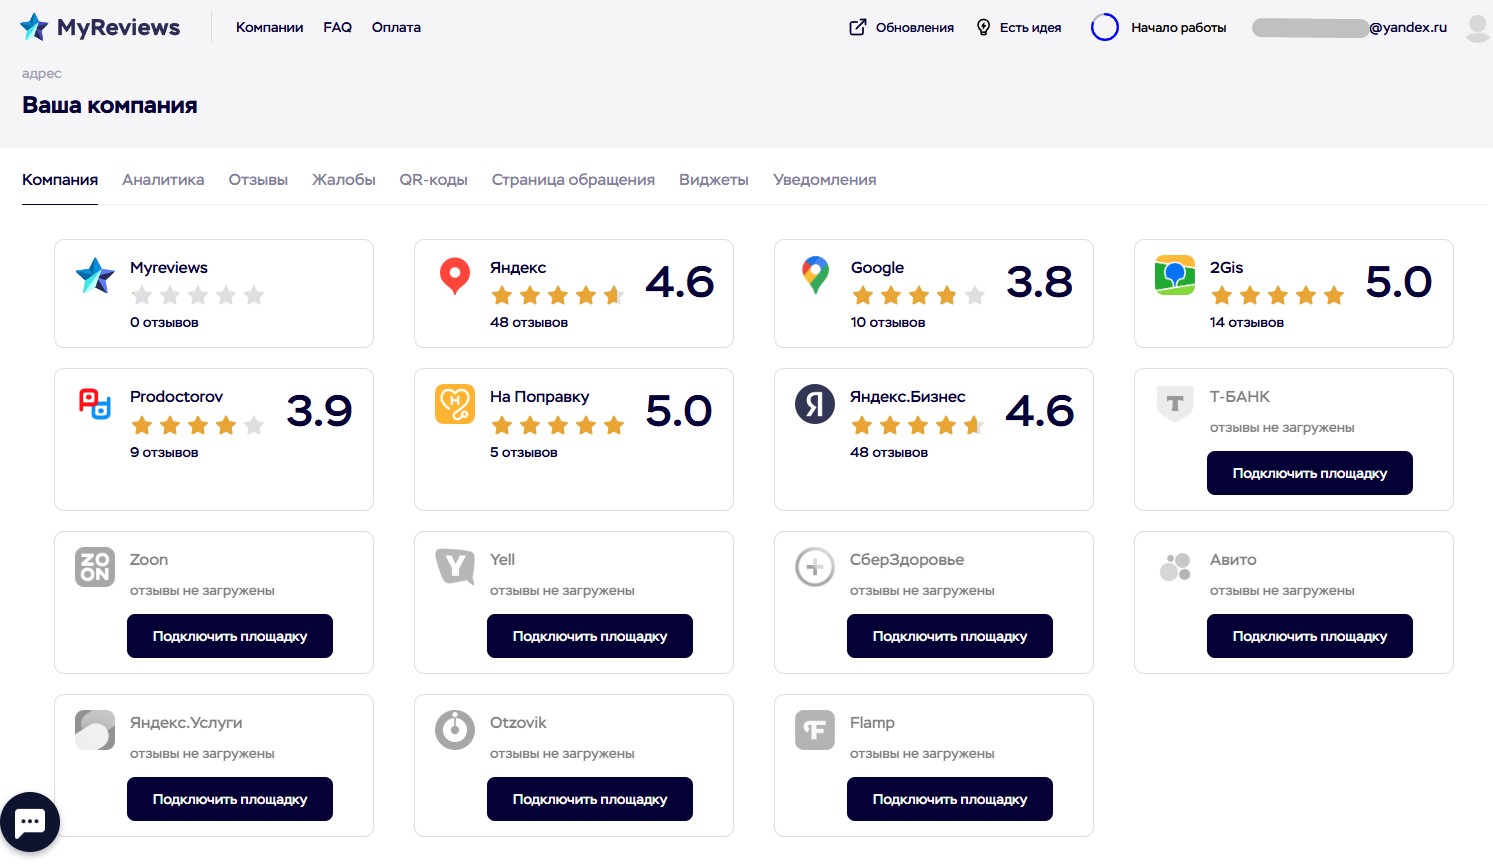Open the FAQ menu item
Viewport: 1493px width, 864px height.
(x=337, y=28)
